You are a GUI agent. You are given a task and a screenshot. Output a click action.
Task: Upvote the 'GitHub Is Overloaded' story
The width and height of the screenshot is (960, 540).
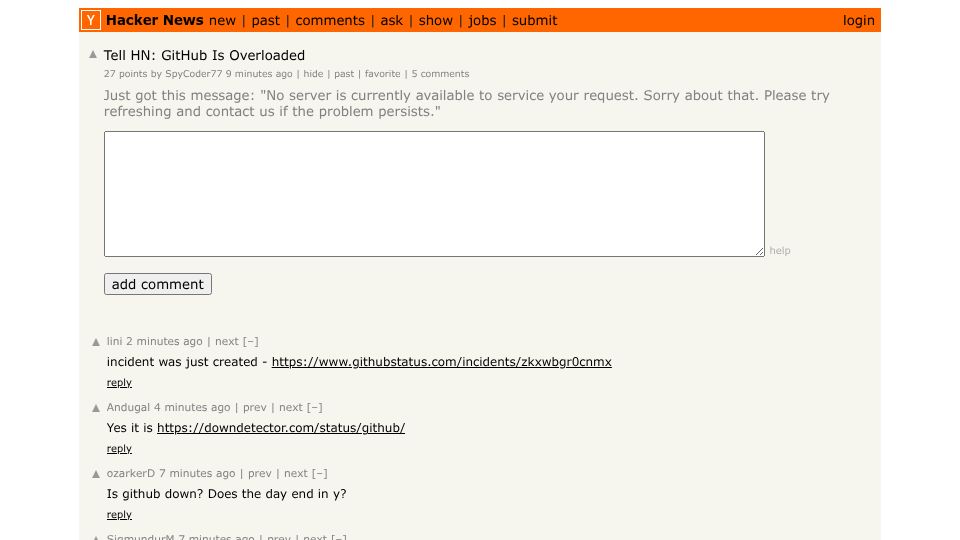pyautogui.click(x=93, y=54)
